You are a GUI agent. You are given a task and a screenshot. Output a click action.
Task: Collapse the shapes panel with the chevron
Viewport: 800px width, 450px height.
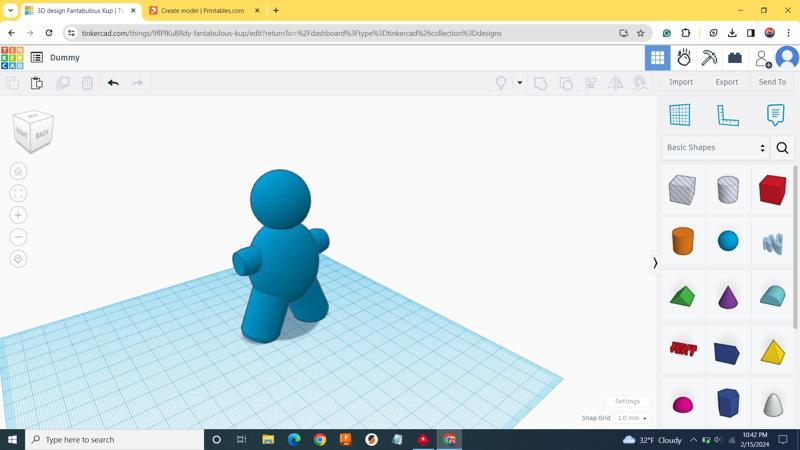[655, 263]
